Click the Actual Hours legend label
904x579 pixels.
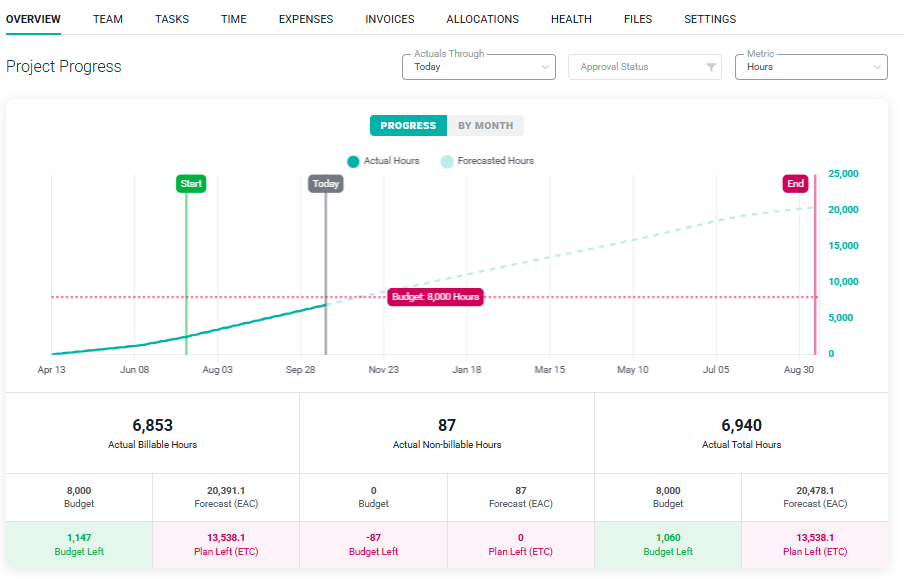pos(391,161)
